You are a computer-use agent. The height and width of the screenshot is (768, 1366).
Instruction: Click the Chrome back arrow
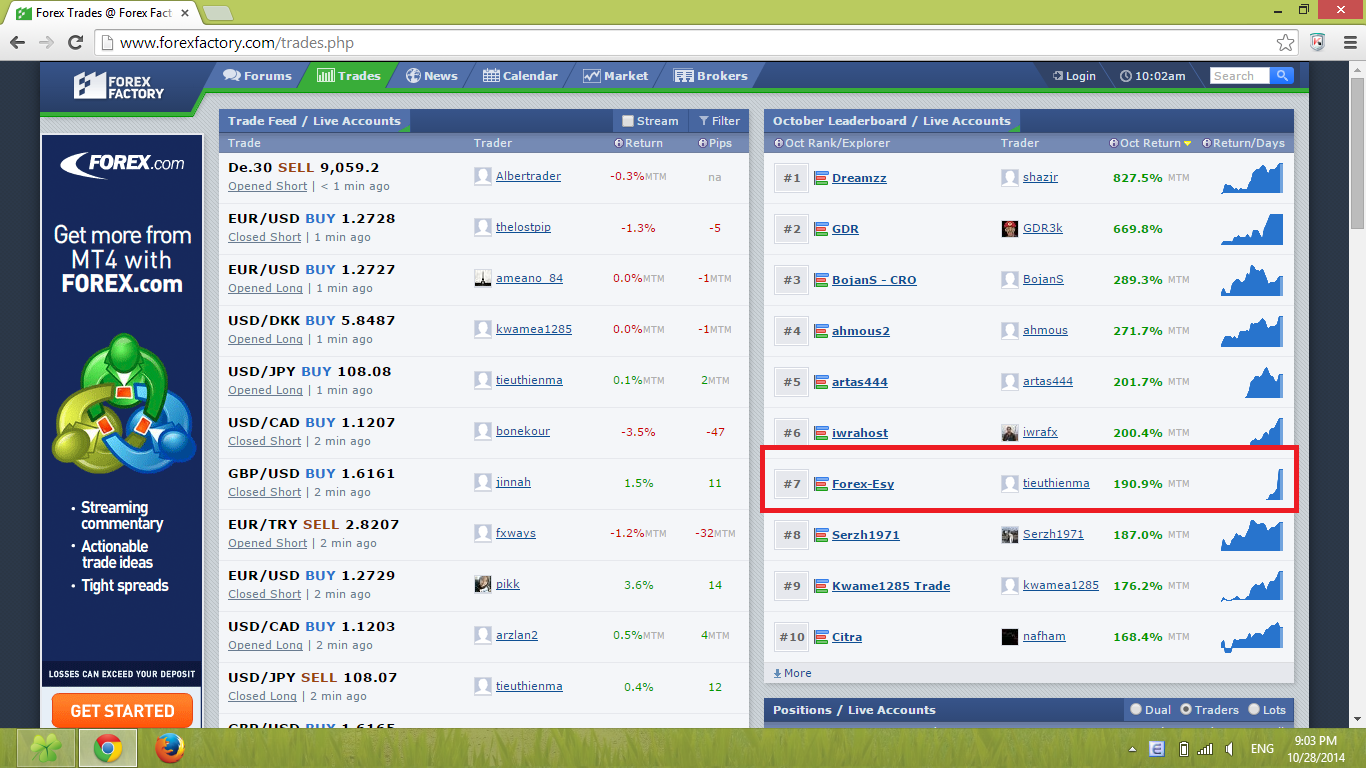[x=17, y=43]
